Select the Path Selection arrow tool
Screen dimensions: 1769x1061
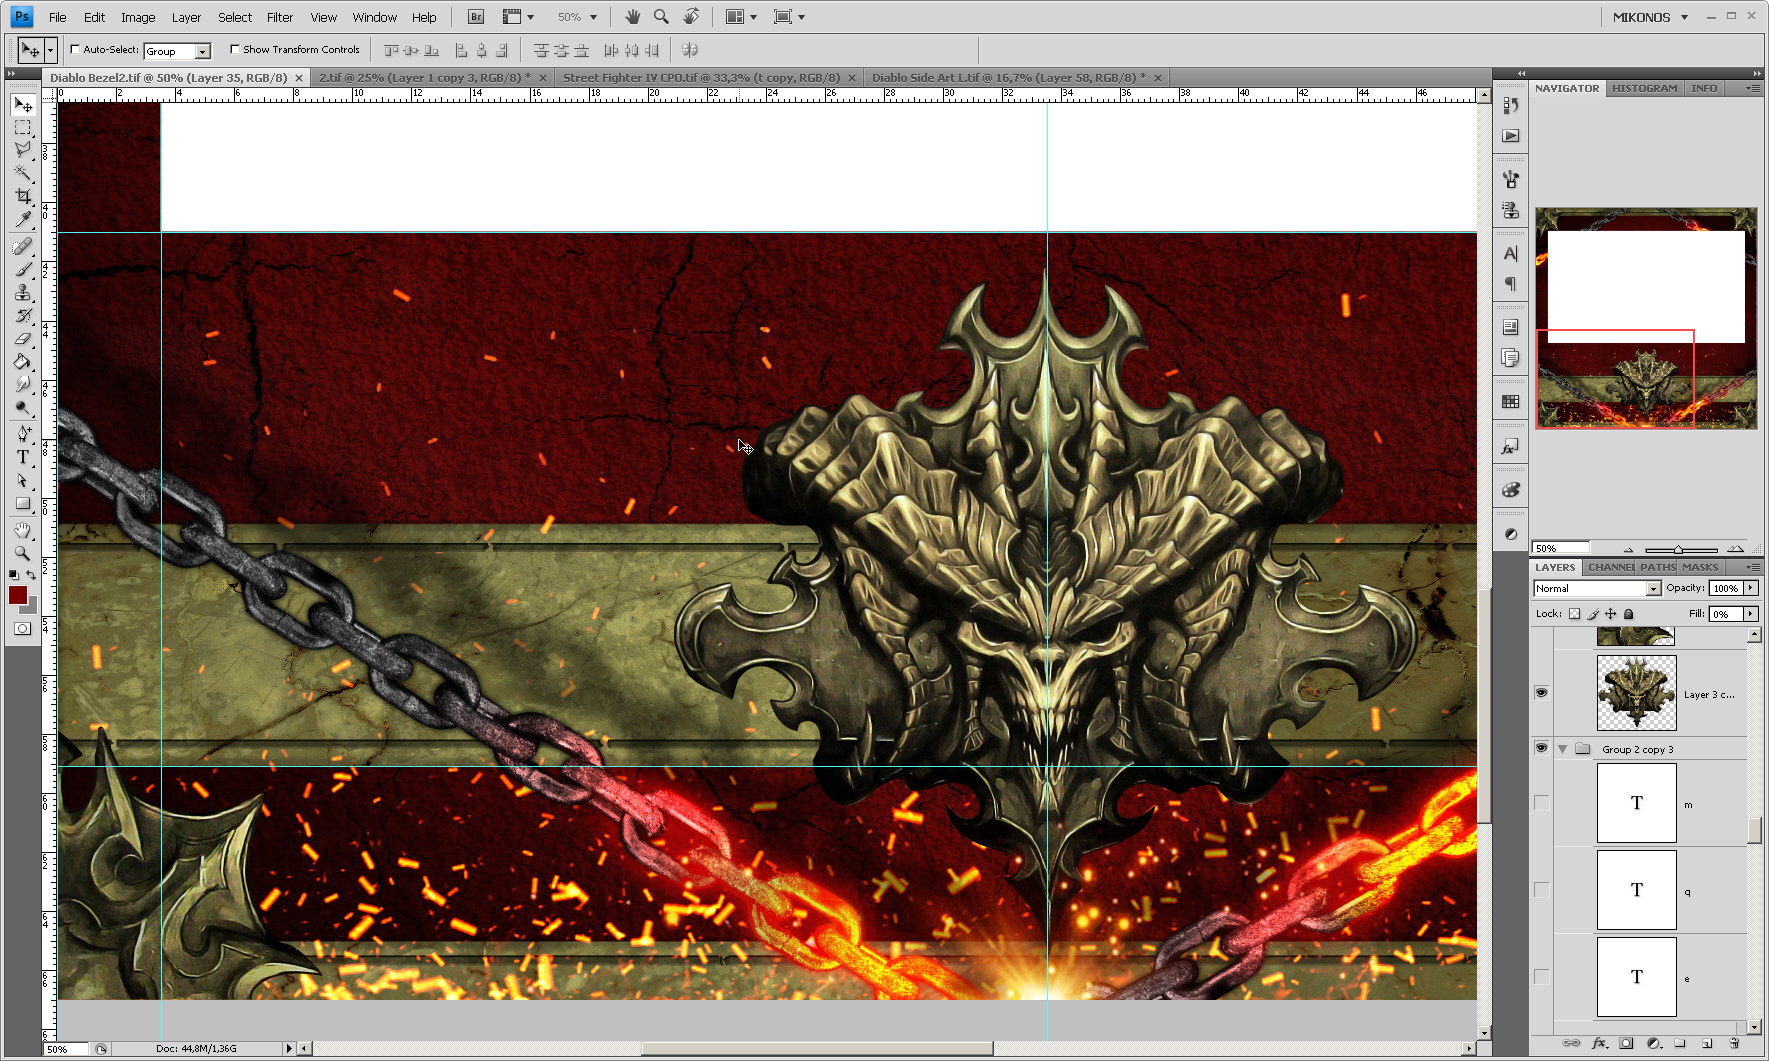[23, 480]
